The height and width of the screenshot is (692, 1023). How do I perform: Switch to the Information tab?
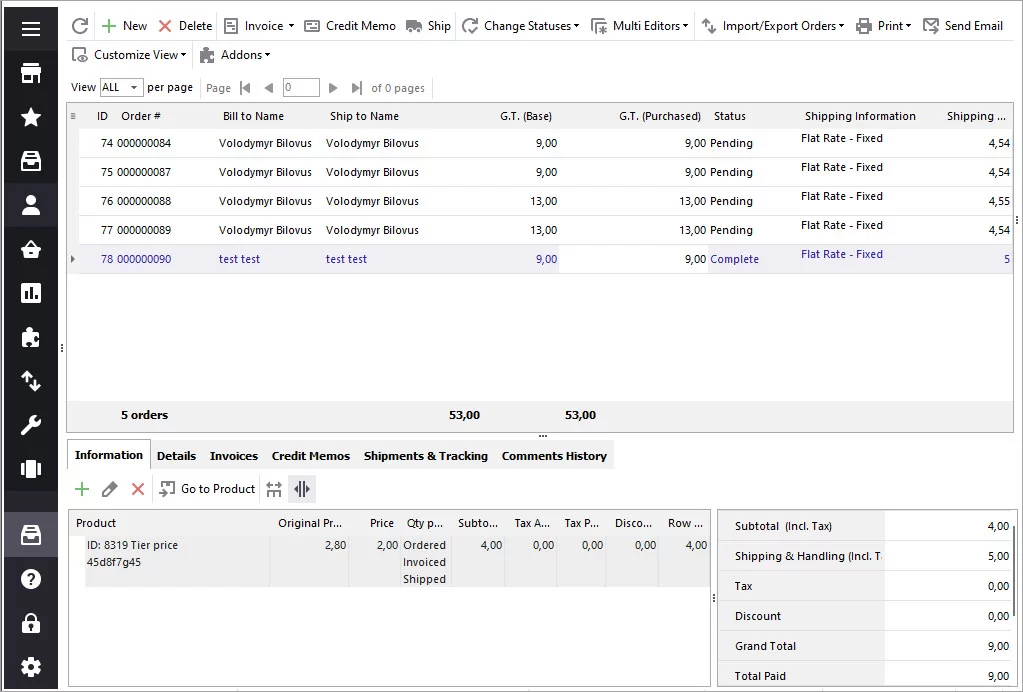pyautogui.click(x=109, y=455)
